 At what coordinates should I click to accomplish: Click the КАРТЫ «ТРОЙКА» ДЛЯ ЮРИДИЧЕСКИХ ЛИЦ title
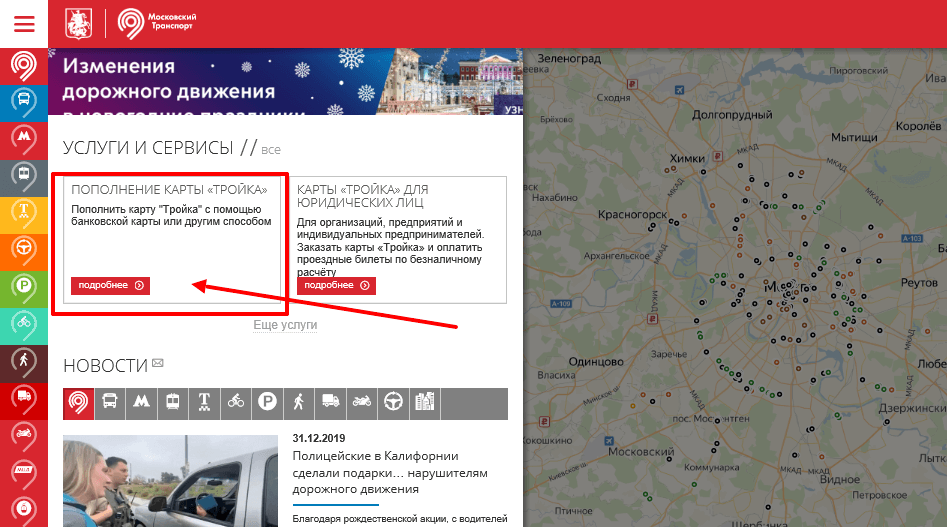pos(362,196)
